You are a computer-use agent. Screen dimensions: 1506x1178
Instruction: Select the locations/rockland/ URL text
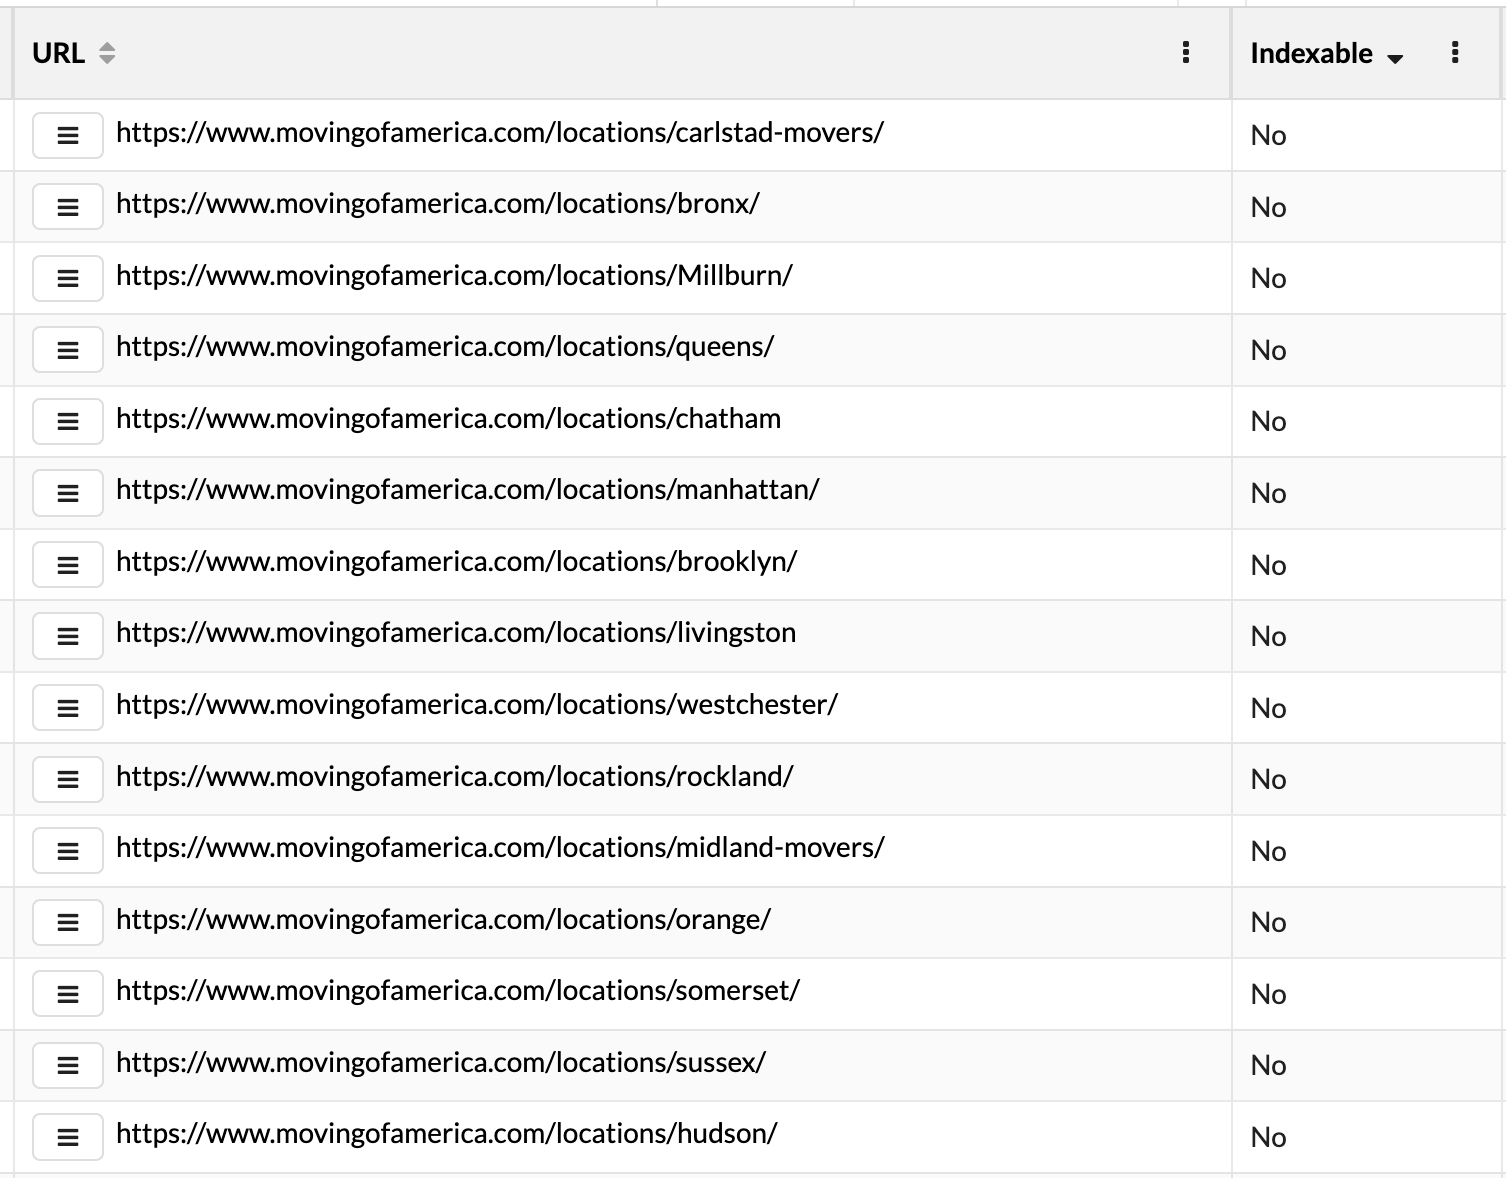click(455, 777)
